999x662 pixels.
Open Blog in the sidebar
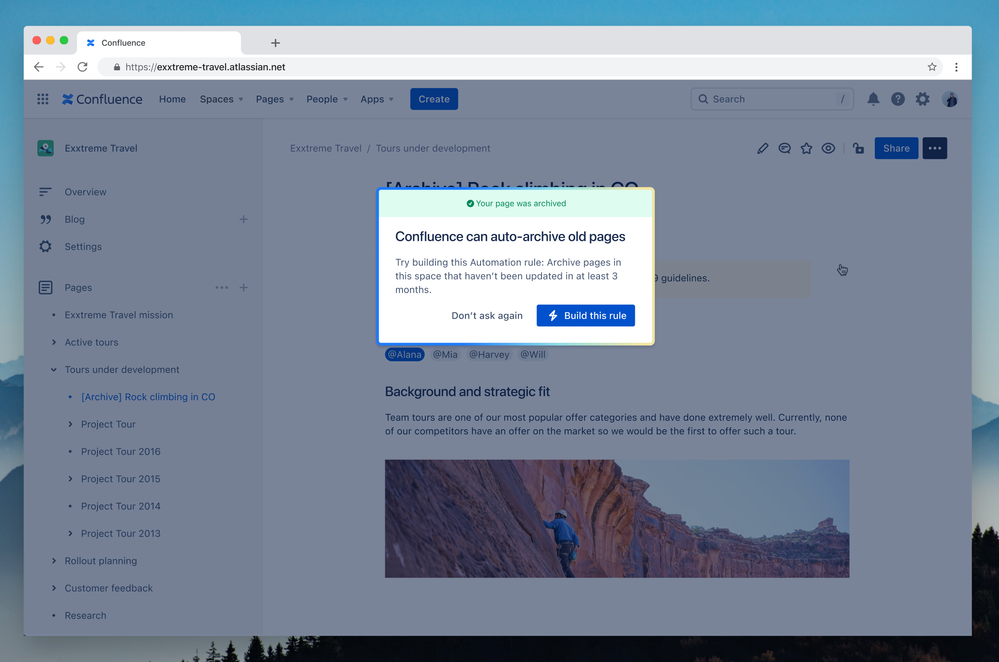[75, 219]
